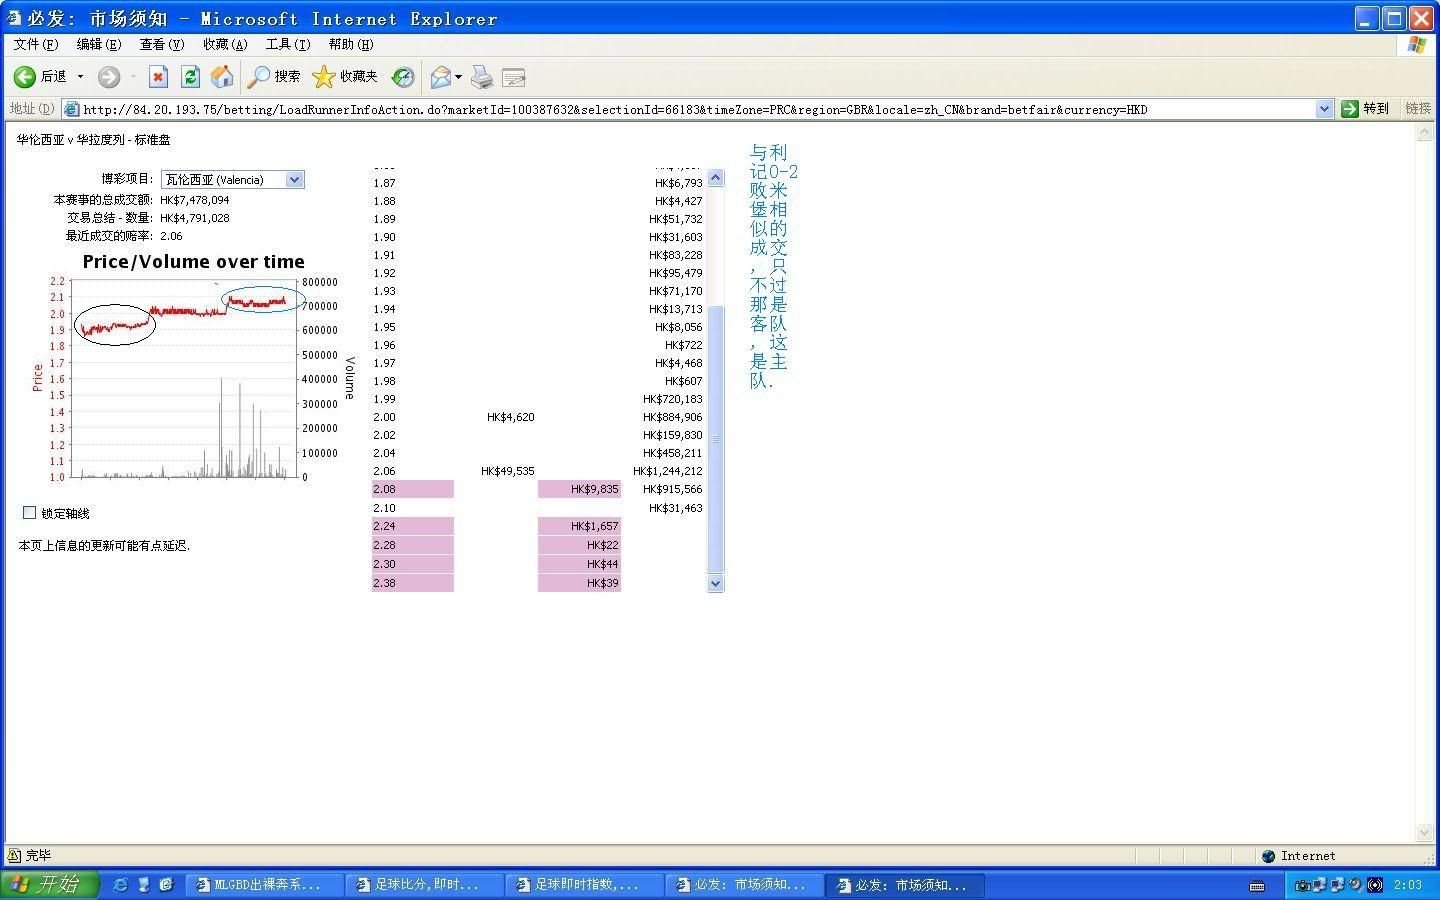Open the 文件(F) menu
The width and height of the screenshot is (1440, 900).
(x=35, y=44)
